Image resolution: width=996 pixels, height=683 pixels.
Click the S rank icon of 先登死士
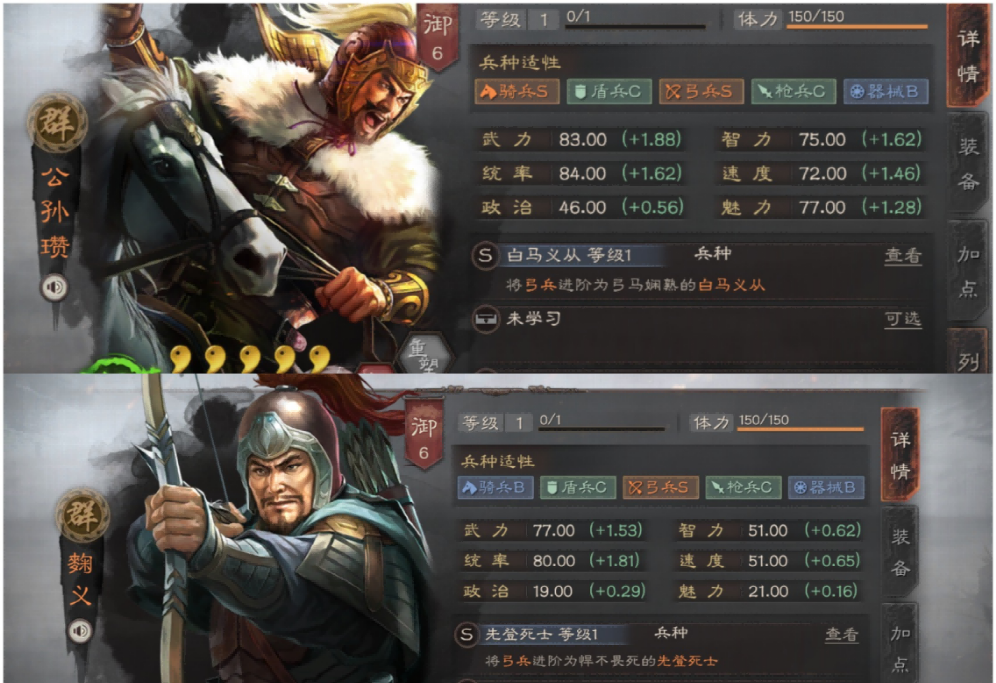467,634
